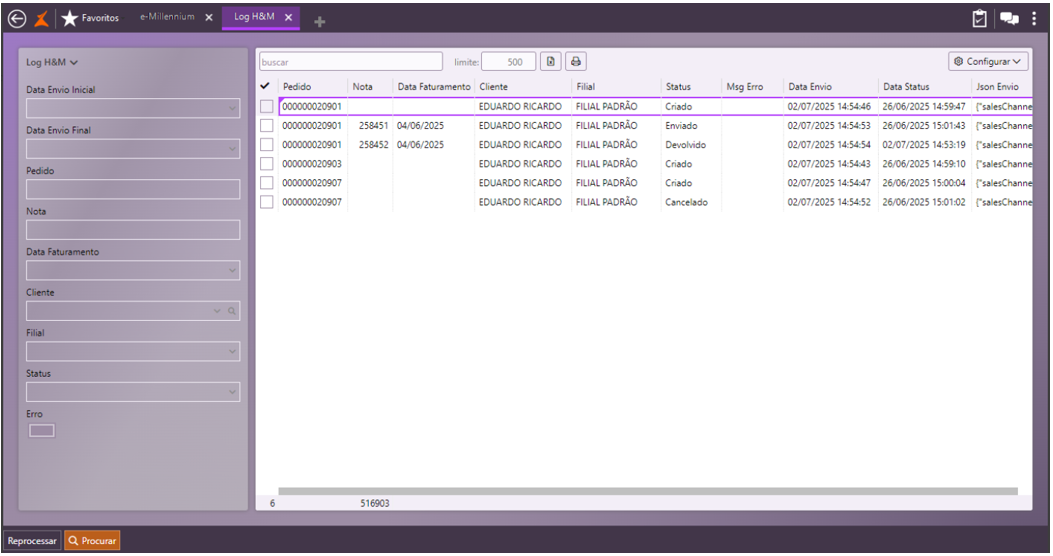The width and height of the screenshot is (1053, 556).
Task: Select the Cancelado status cell
Action: point(686,202)
